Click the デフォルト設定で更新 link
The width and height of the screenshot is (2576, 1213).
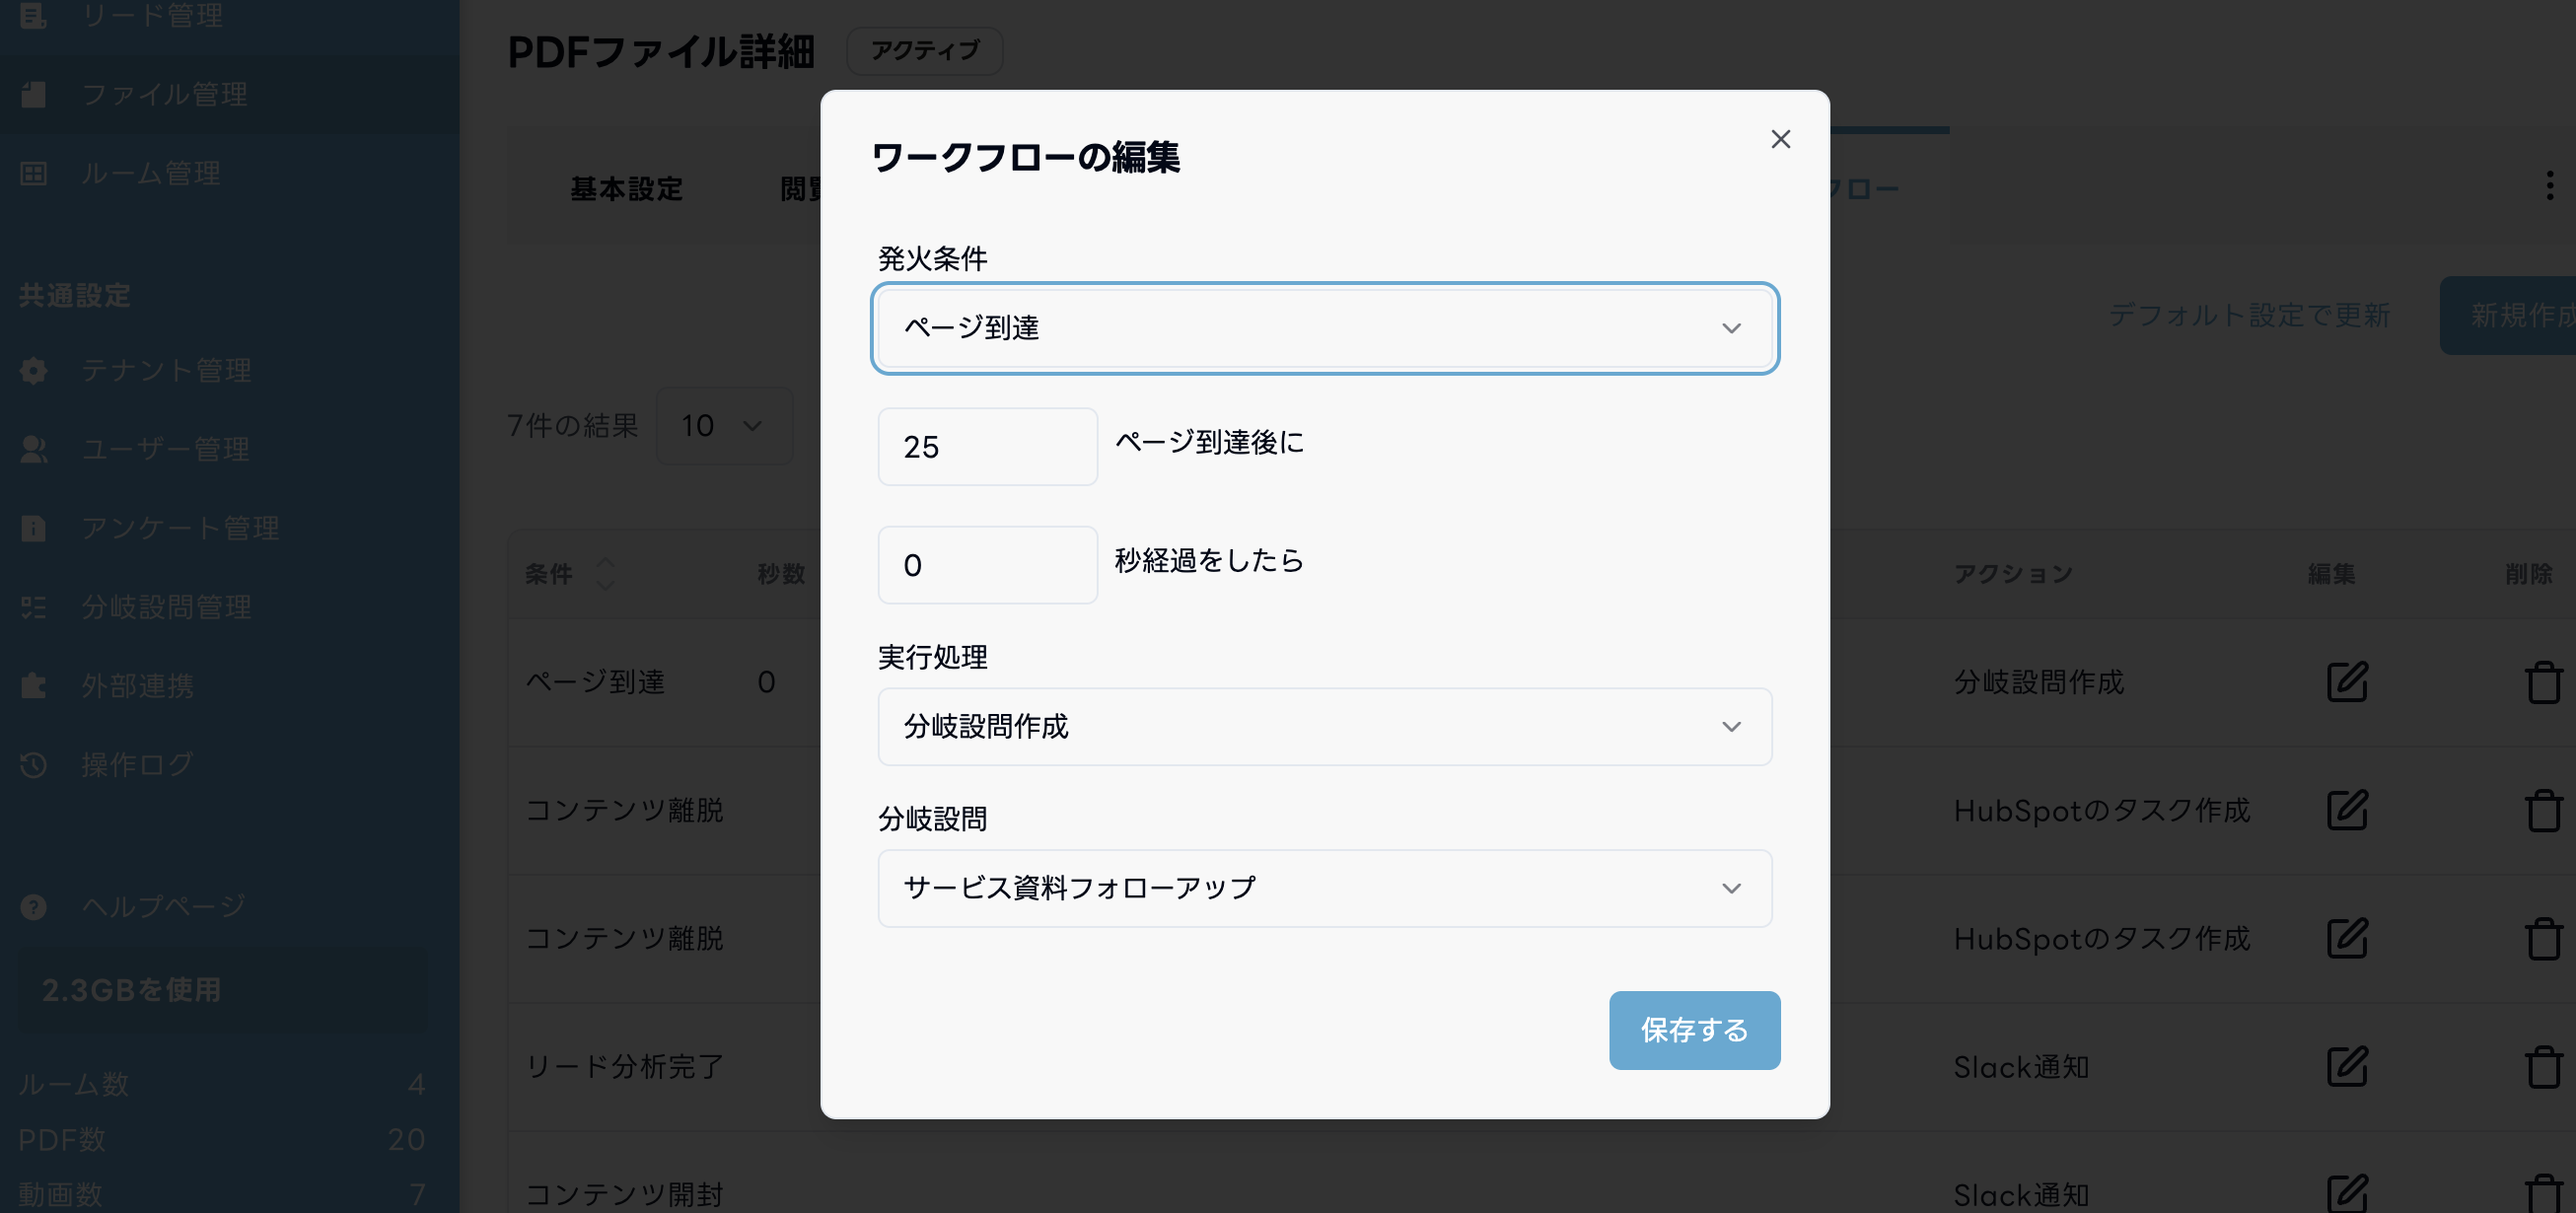[x=2249, y=315]
